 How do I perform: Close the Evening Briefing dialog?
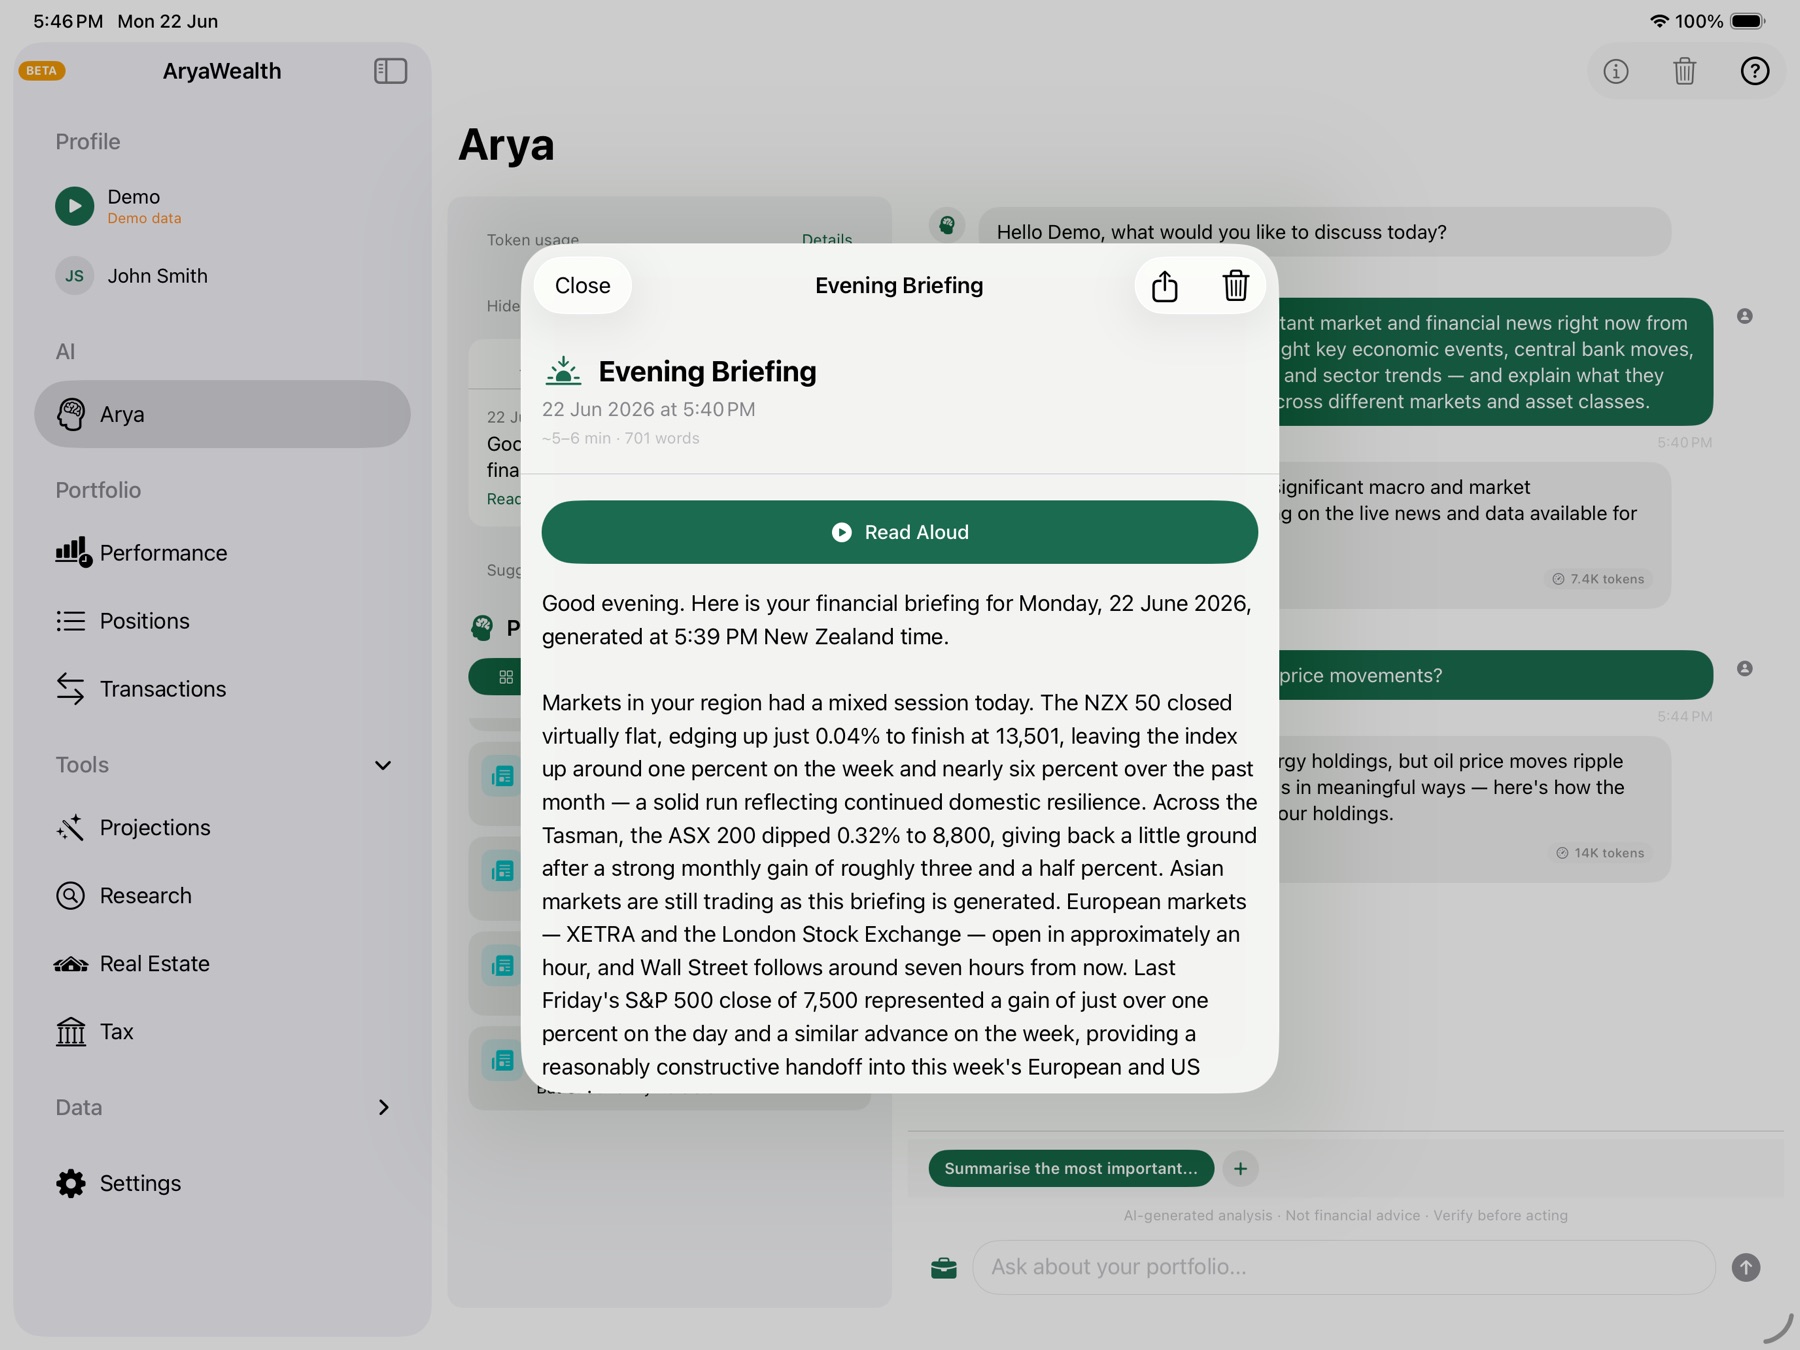pyautogui.click(x=582, y=286)
